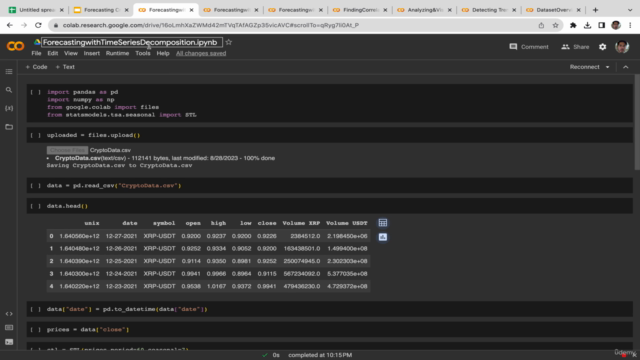The image size is (640, 360).
Task: Add a text cell with + Text
Action: pyautogui.click(x=65, y=67)
